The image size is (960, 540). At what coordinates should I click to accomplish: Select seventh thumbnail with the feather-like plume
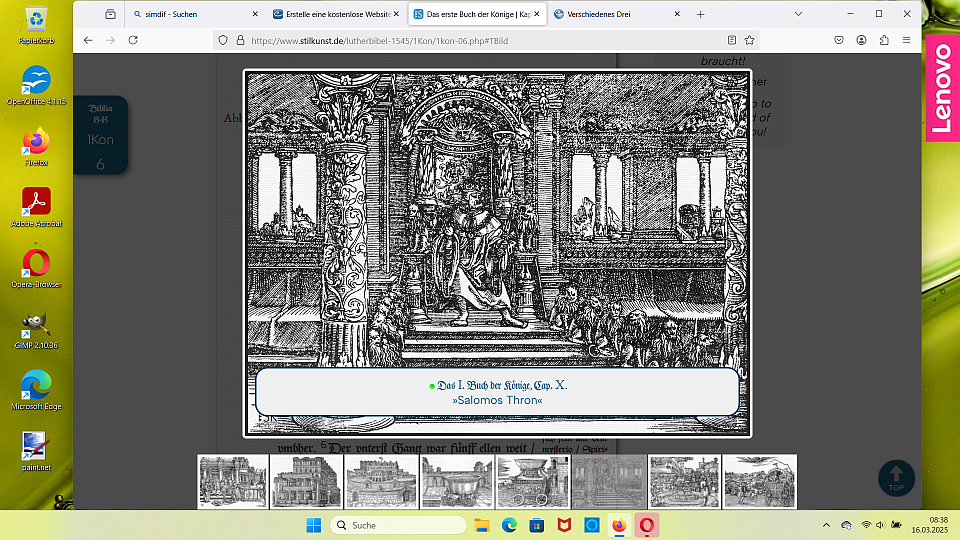(x=684, y=482)
